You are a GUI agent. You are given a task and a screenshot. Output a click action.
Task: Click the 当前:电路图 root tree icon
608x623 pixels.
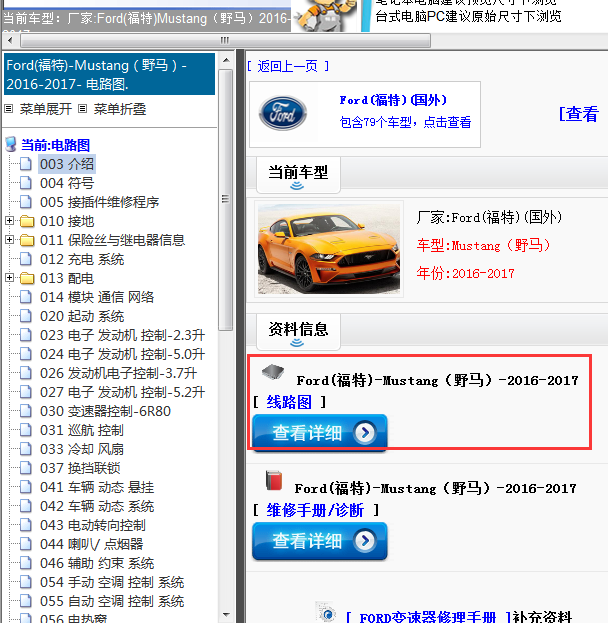tap(11, 145)
